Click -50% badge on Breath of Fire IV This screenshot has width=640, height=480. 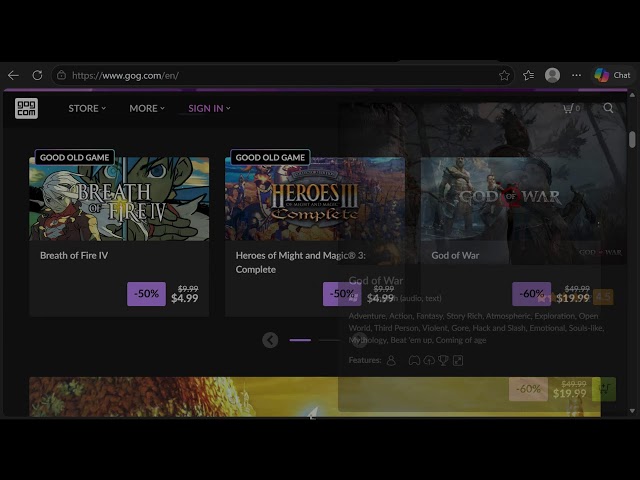coord(147,294)
